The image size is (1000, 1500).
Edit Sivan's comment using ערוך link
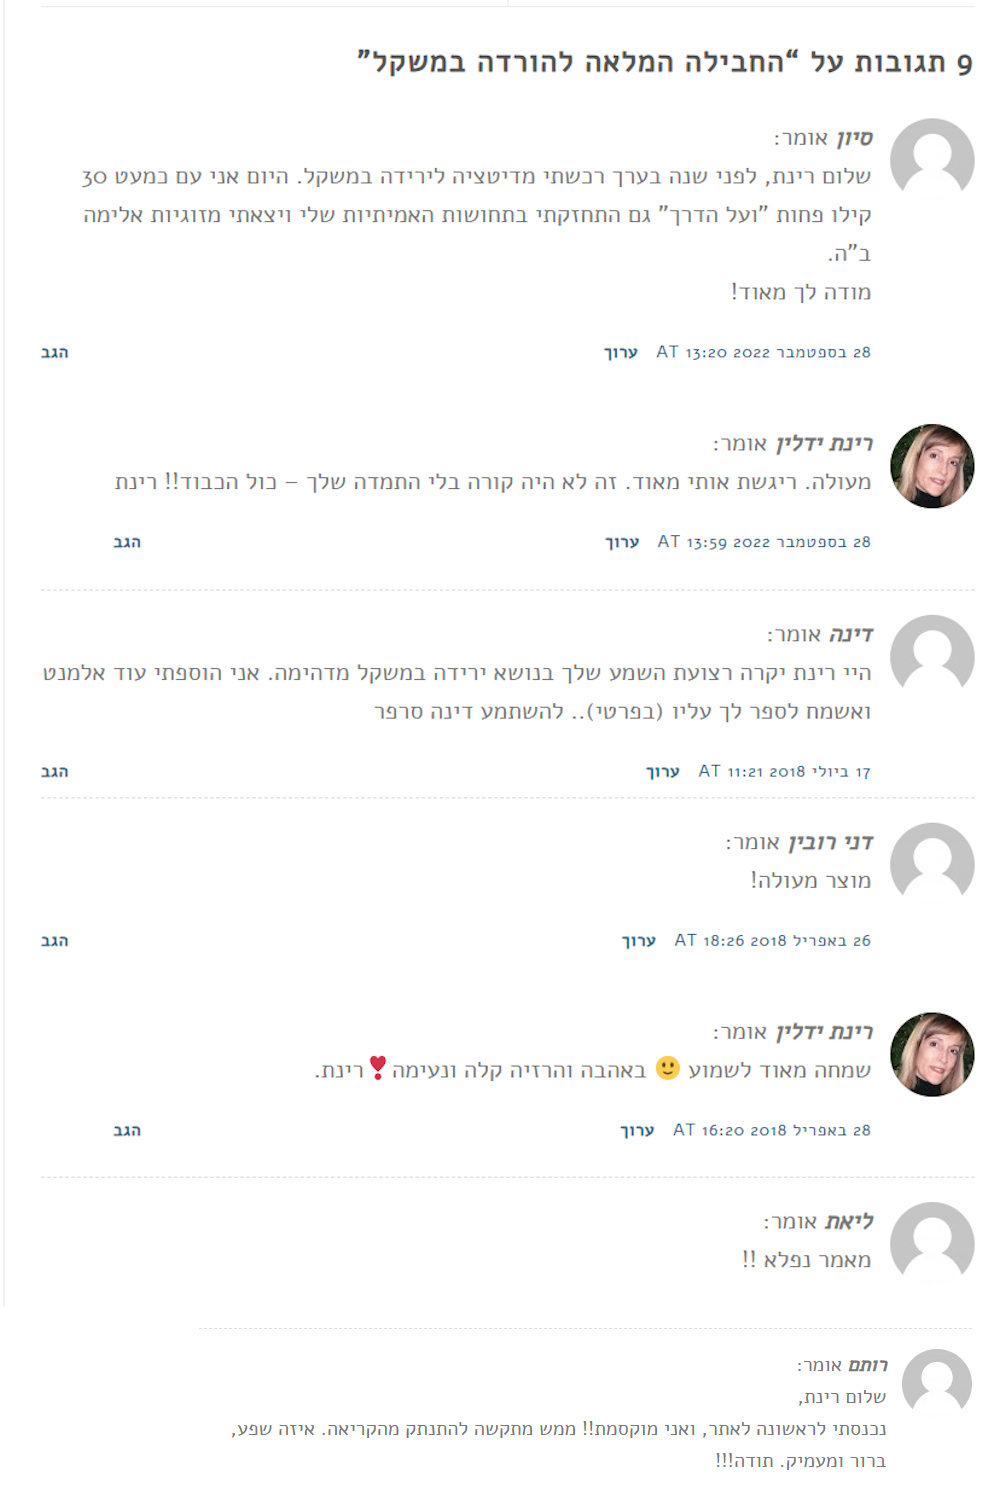[x=621, y=352]
